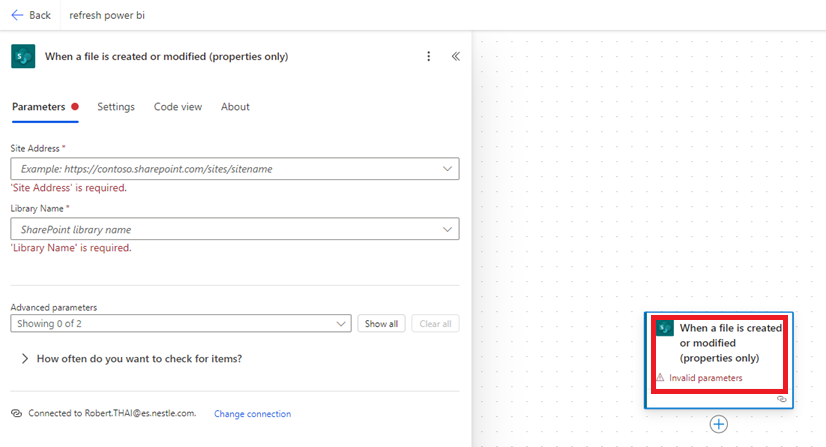Click the SharePoint icon on trigger card
This screenshot has height=447, width=826.
(x=665, y=328)
